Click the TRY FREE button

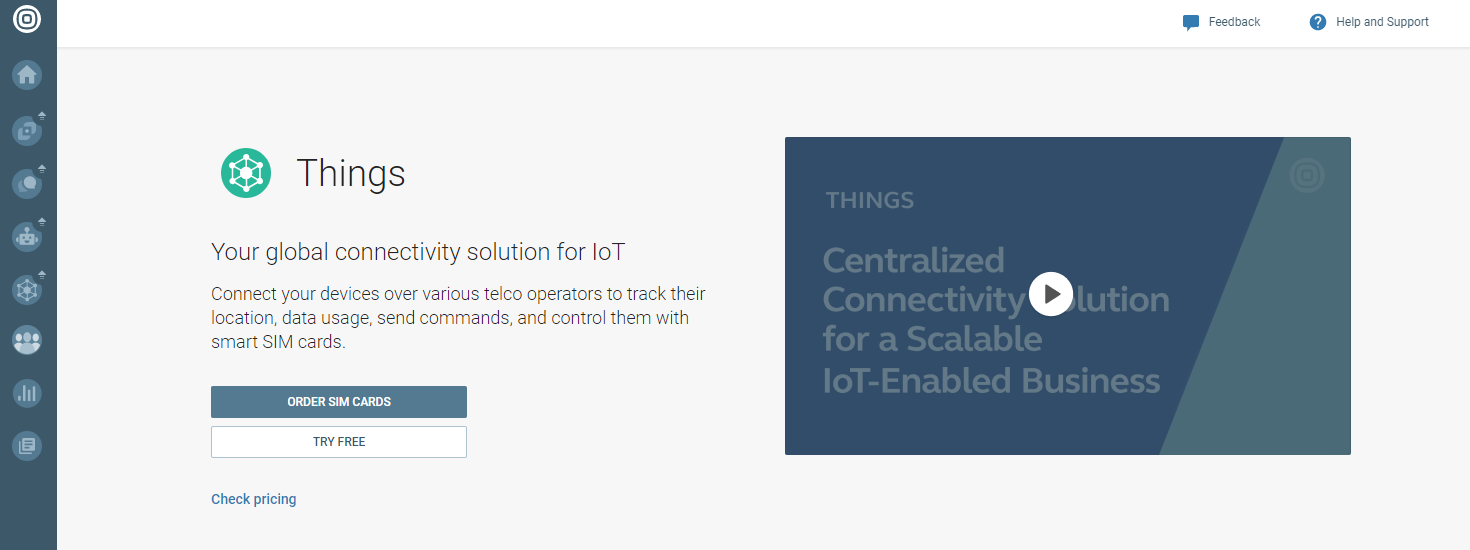pyautogui.click(x=339, y=442)
